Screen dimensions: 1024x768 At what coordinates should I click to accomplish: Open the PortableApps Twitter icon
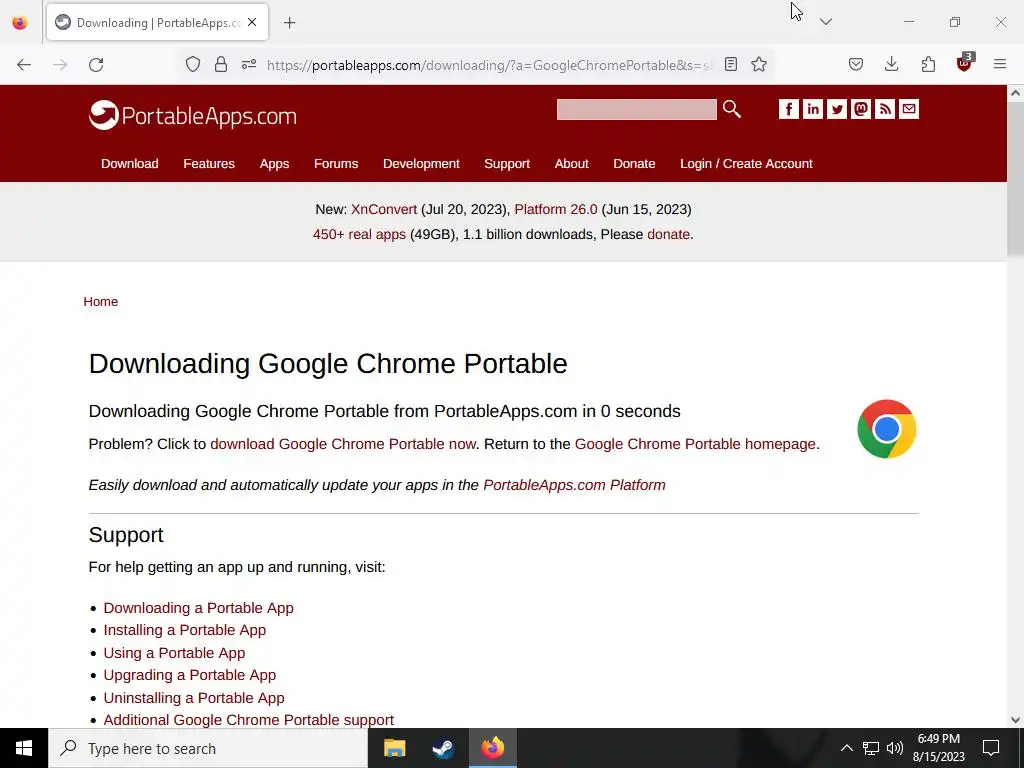point(837,109)
